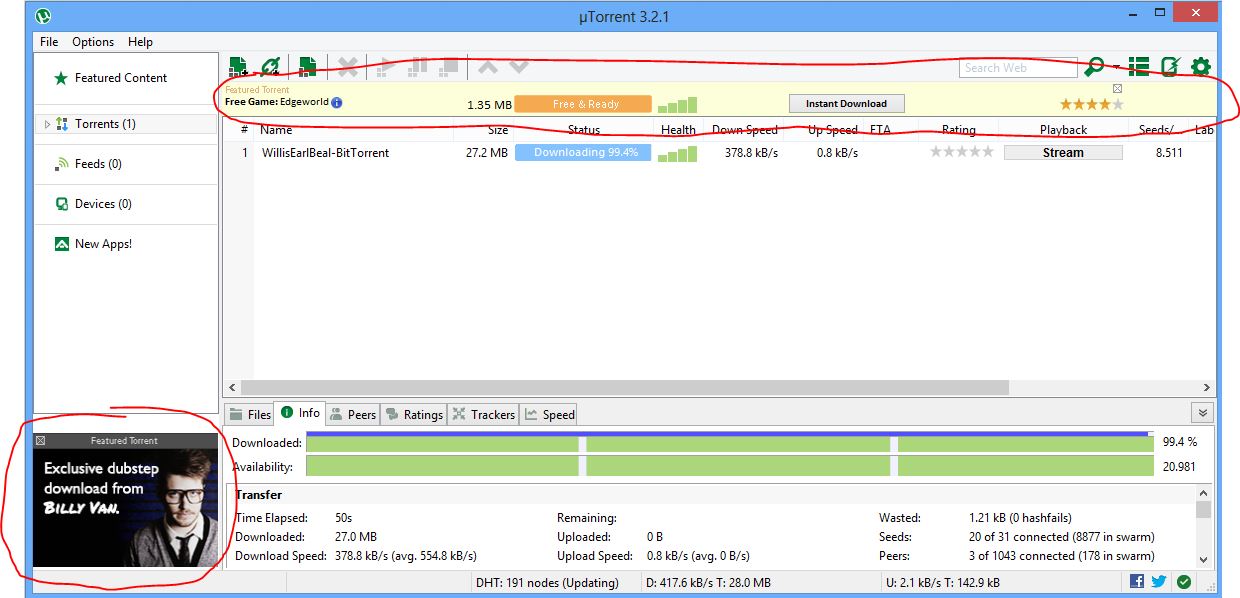Screen dimensions: 1240x598
Task: Focus the Search Web input field
Action: pyautogui.click(x=1019, y=67)
